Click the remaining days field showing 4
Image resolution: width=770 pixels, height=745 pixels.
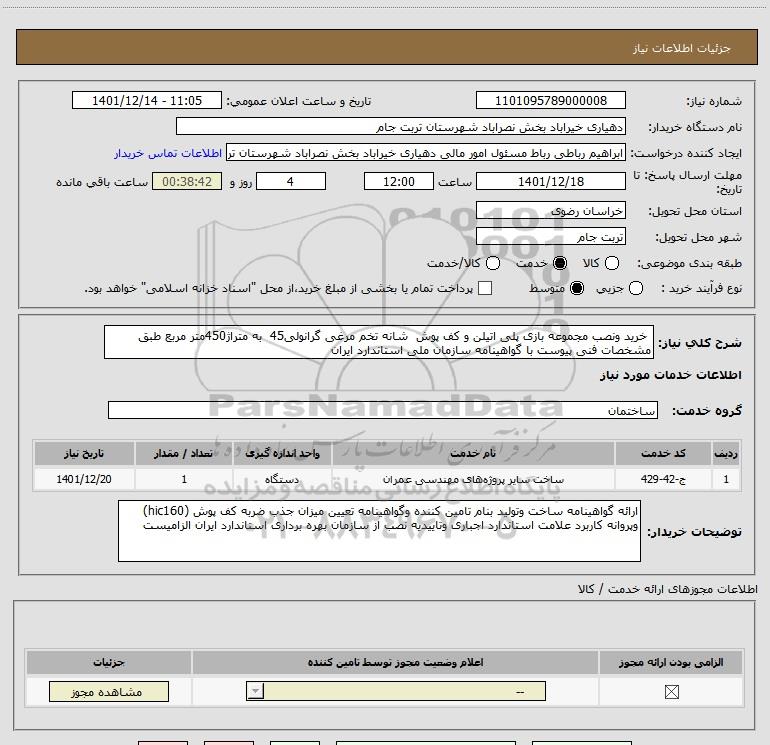click(291, 181)
